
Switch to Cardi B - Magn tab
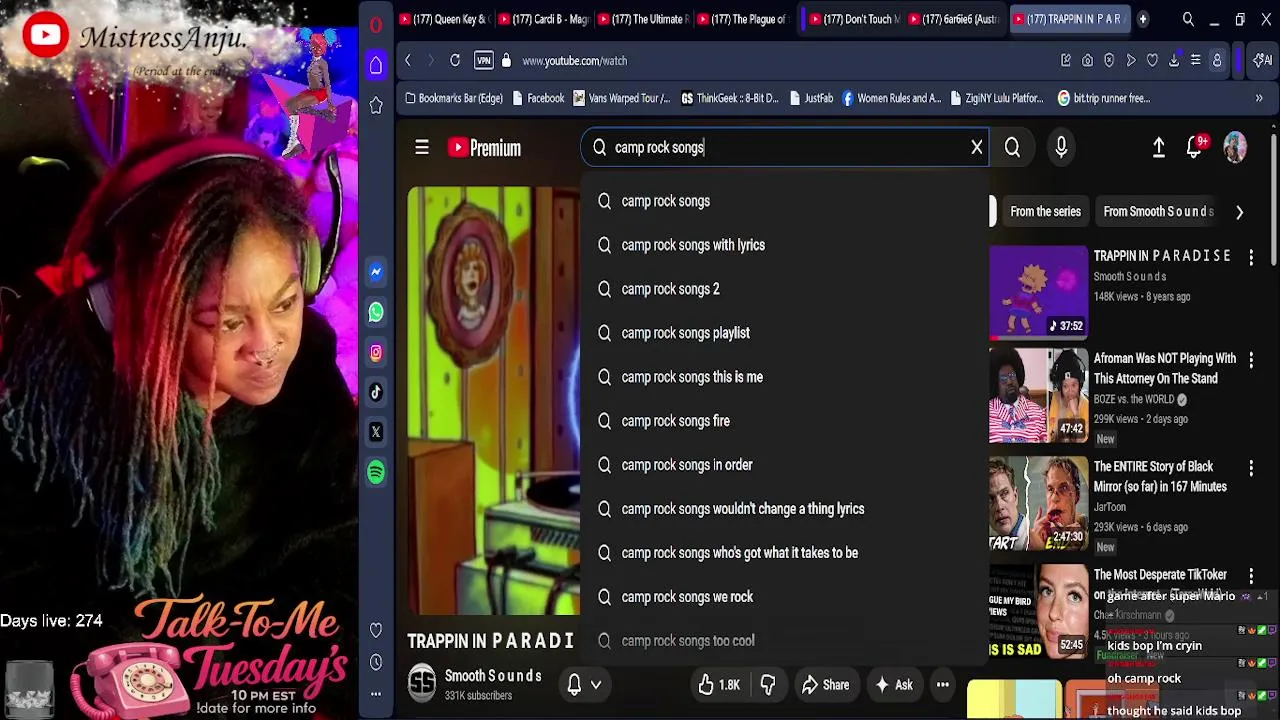[x=547, y=19]
